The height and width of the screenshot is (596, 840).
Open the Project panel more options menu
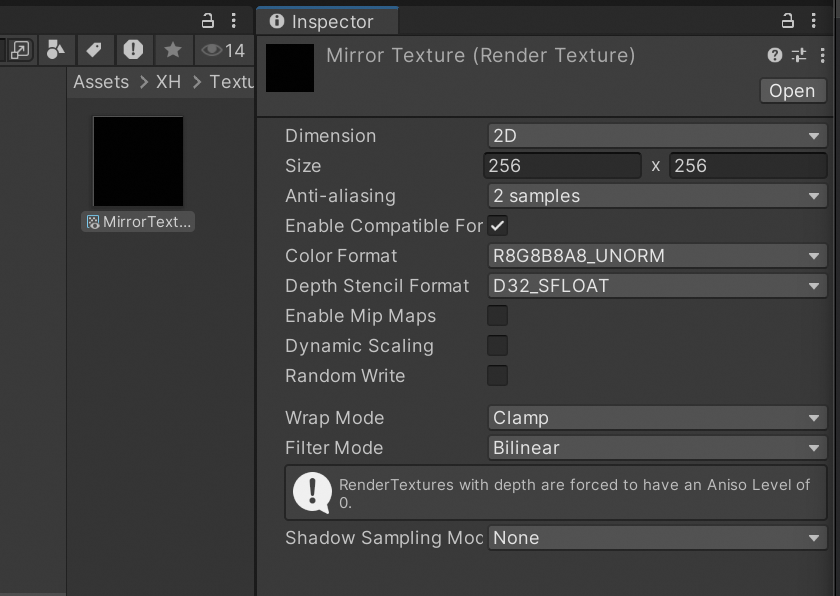coord(234,21)
